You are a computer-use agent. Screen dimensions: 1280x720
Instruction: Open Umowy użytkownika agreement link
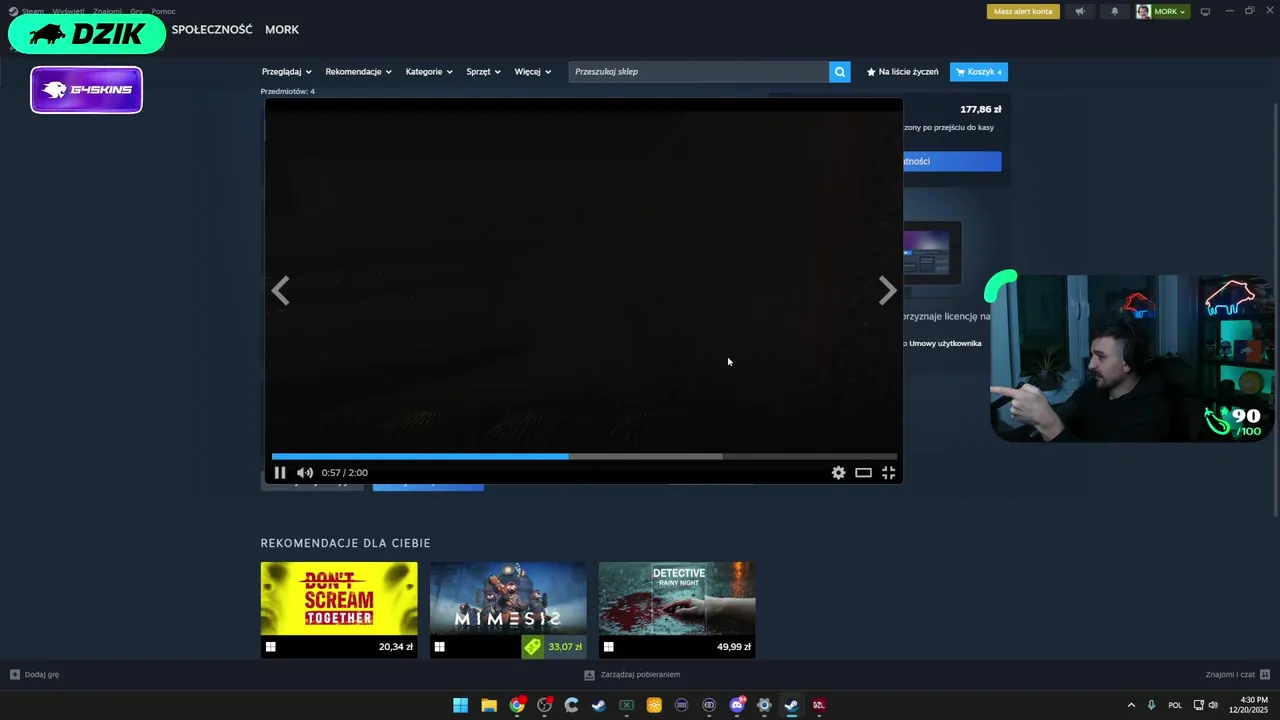(945, 343)
